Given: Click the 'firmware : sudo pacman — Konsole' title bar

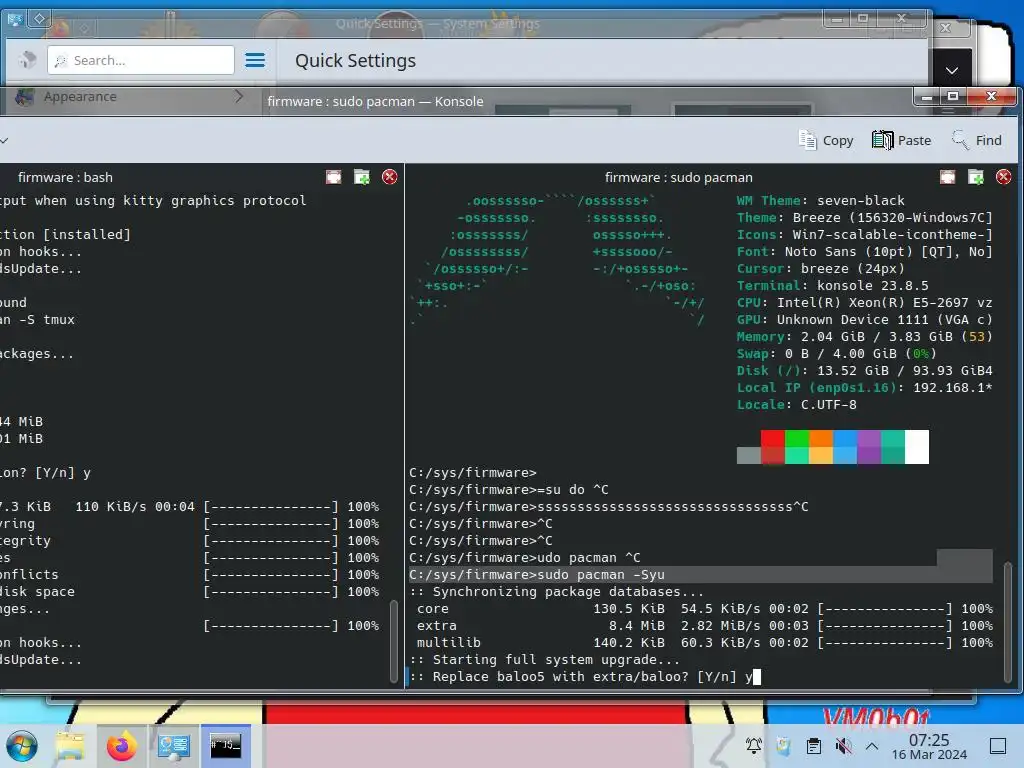Looking at the screenshot, I should (375, 101).
